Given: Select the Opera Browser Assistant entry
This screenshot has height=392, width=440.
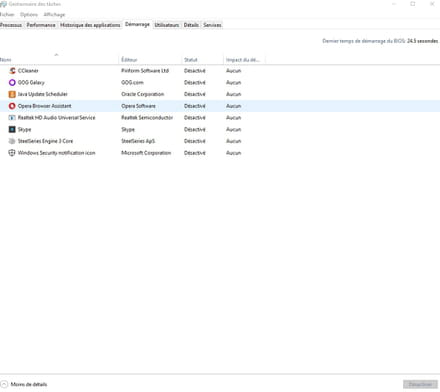Looking at the screenshot, I should (45, 106).
